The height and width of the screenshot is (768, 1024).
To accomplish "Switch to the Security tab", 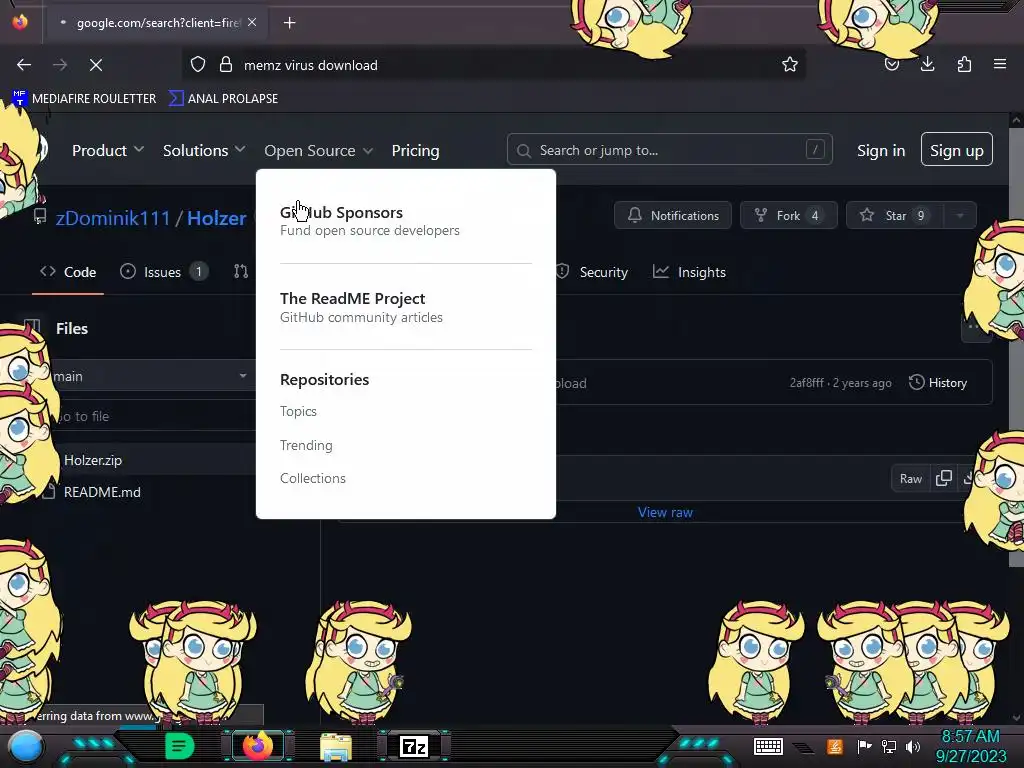I will pyautogui.click(x=592, y=272).
